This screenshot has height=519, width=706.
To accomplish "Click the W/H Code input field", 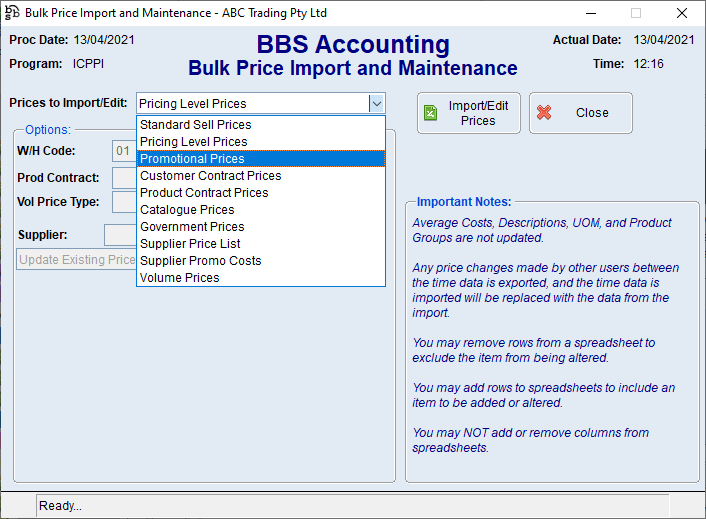I will (123, 151).
